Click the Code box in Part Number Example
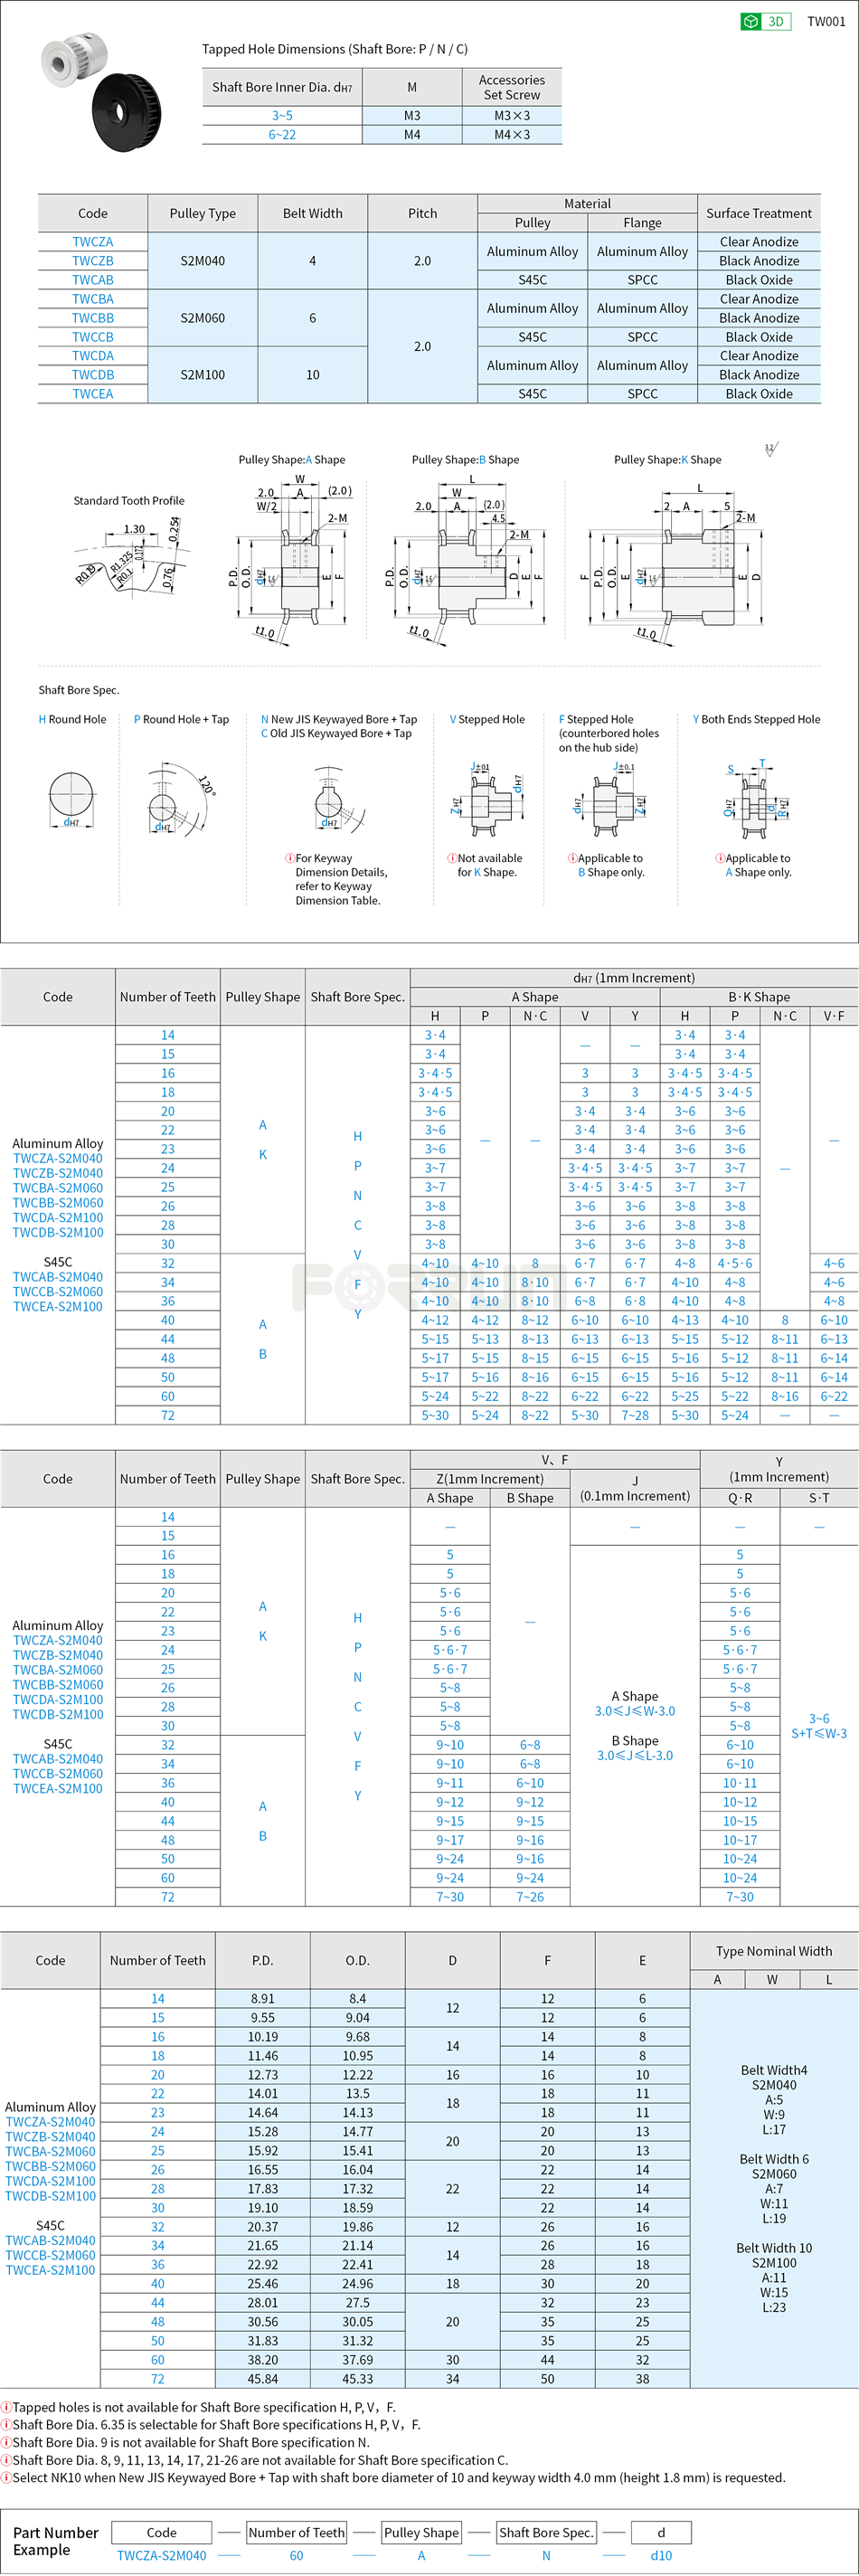The width and height of the screenshot is (859, 2576). pyautogui.click(x=162, y=2532)
